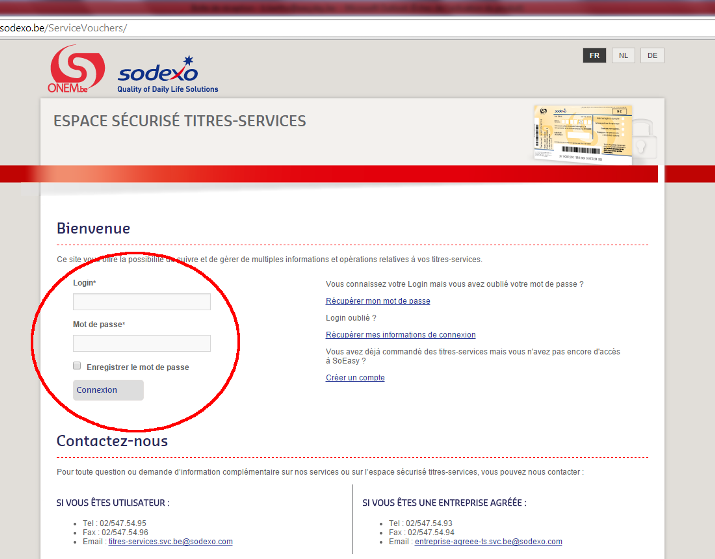Select ESPACE SÉCURISÉ TITRES-SERVICES title
This screenshot has height=559, width=715.
point(180,121)
